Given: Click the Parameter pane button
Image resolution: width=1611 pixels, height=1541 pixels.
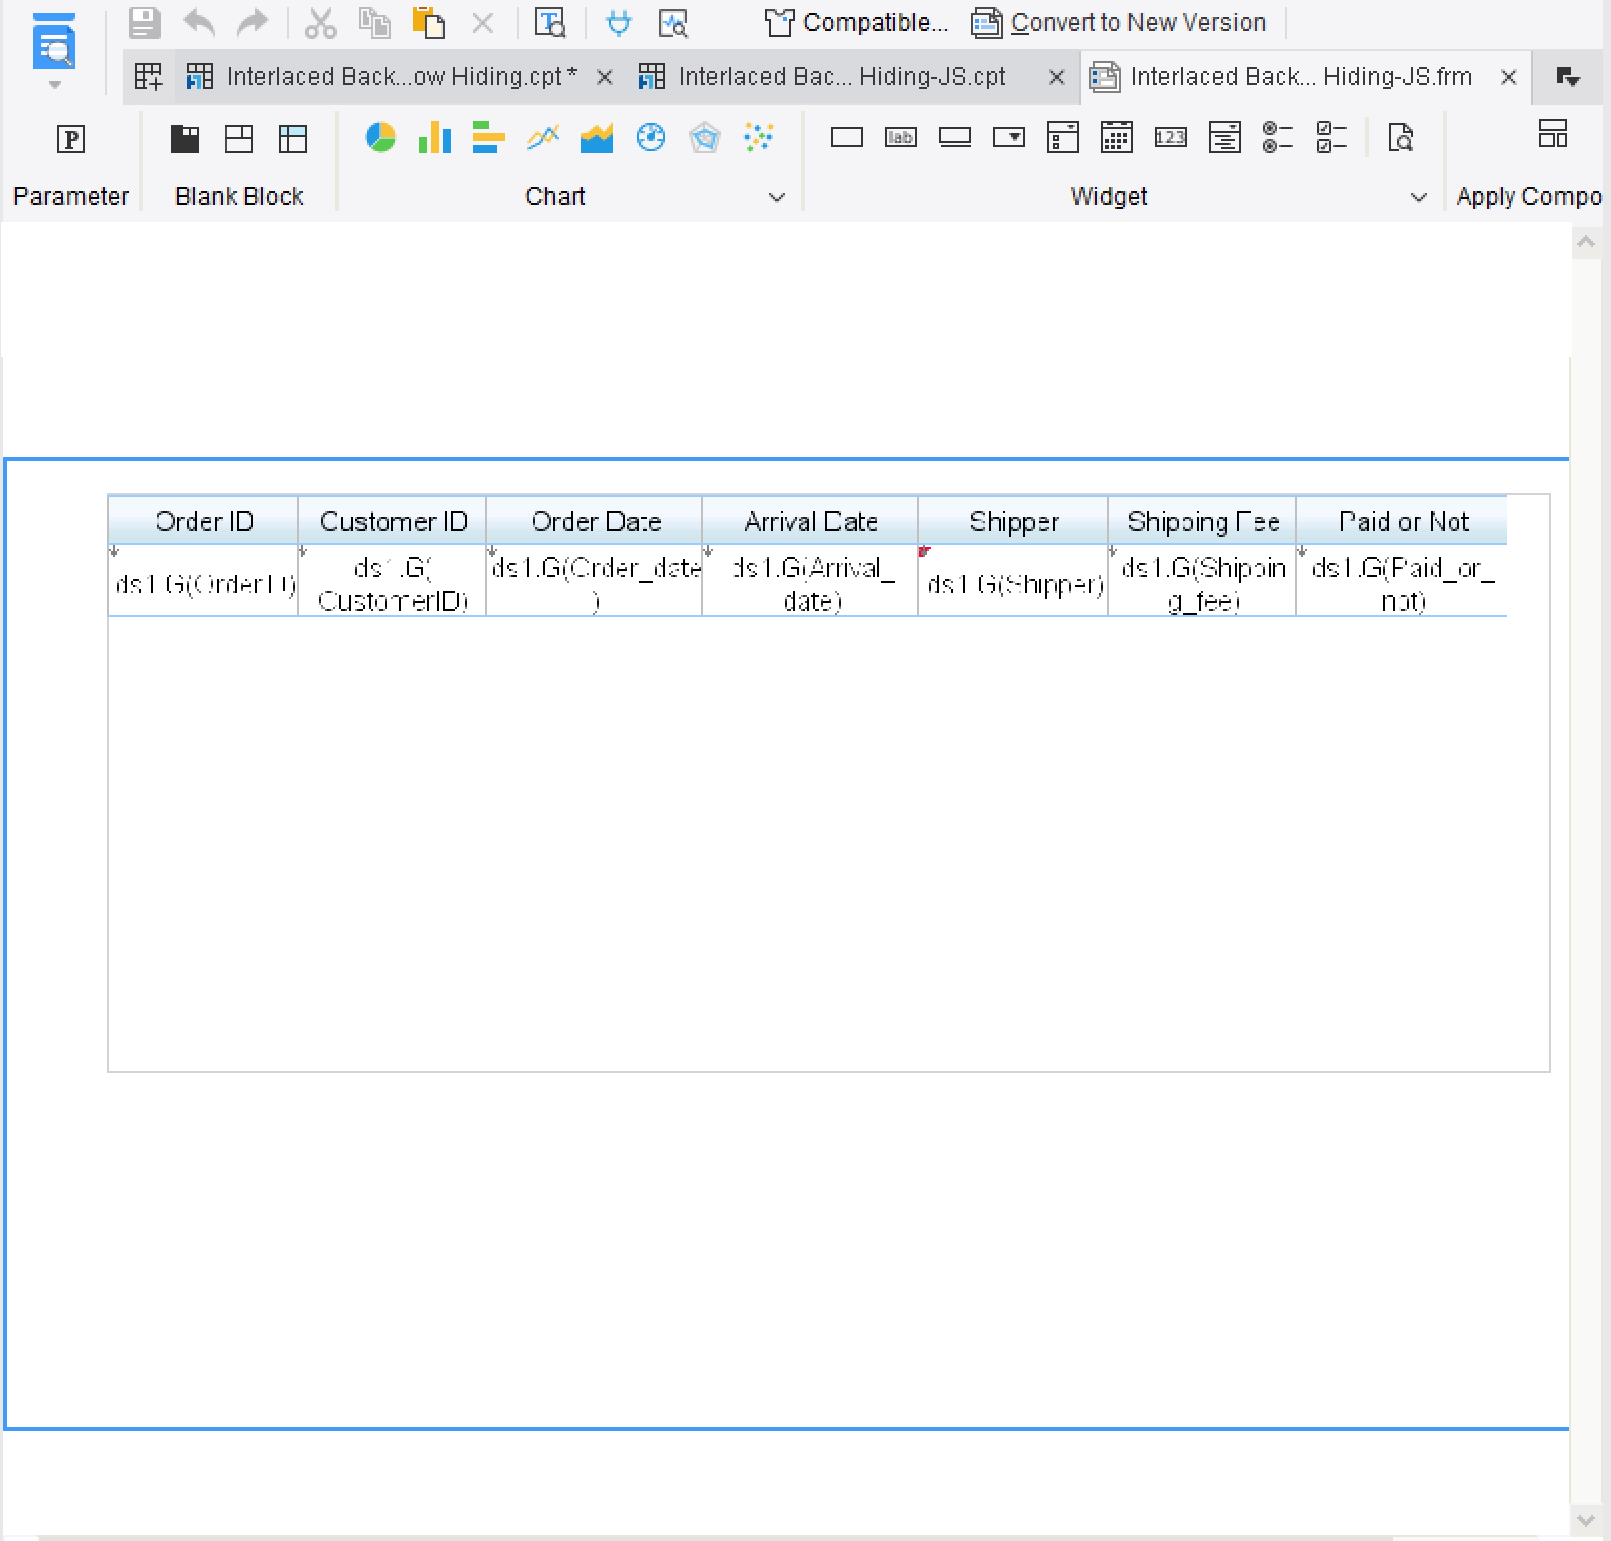Looking at the screenshot, I should tap(70, 160).
